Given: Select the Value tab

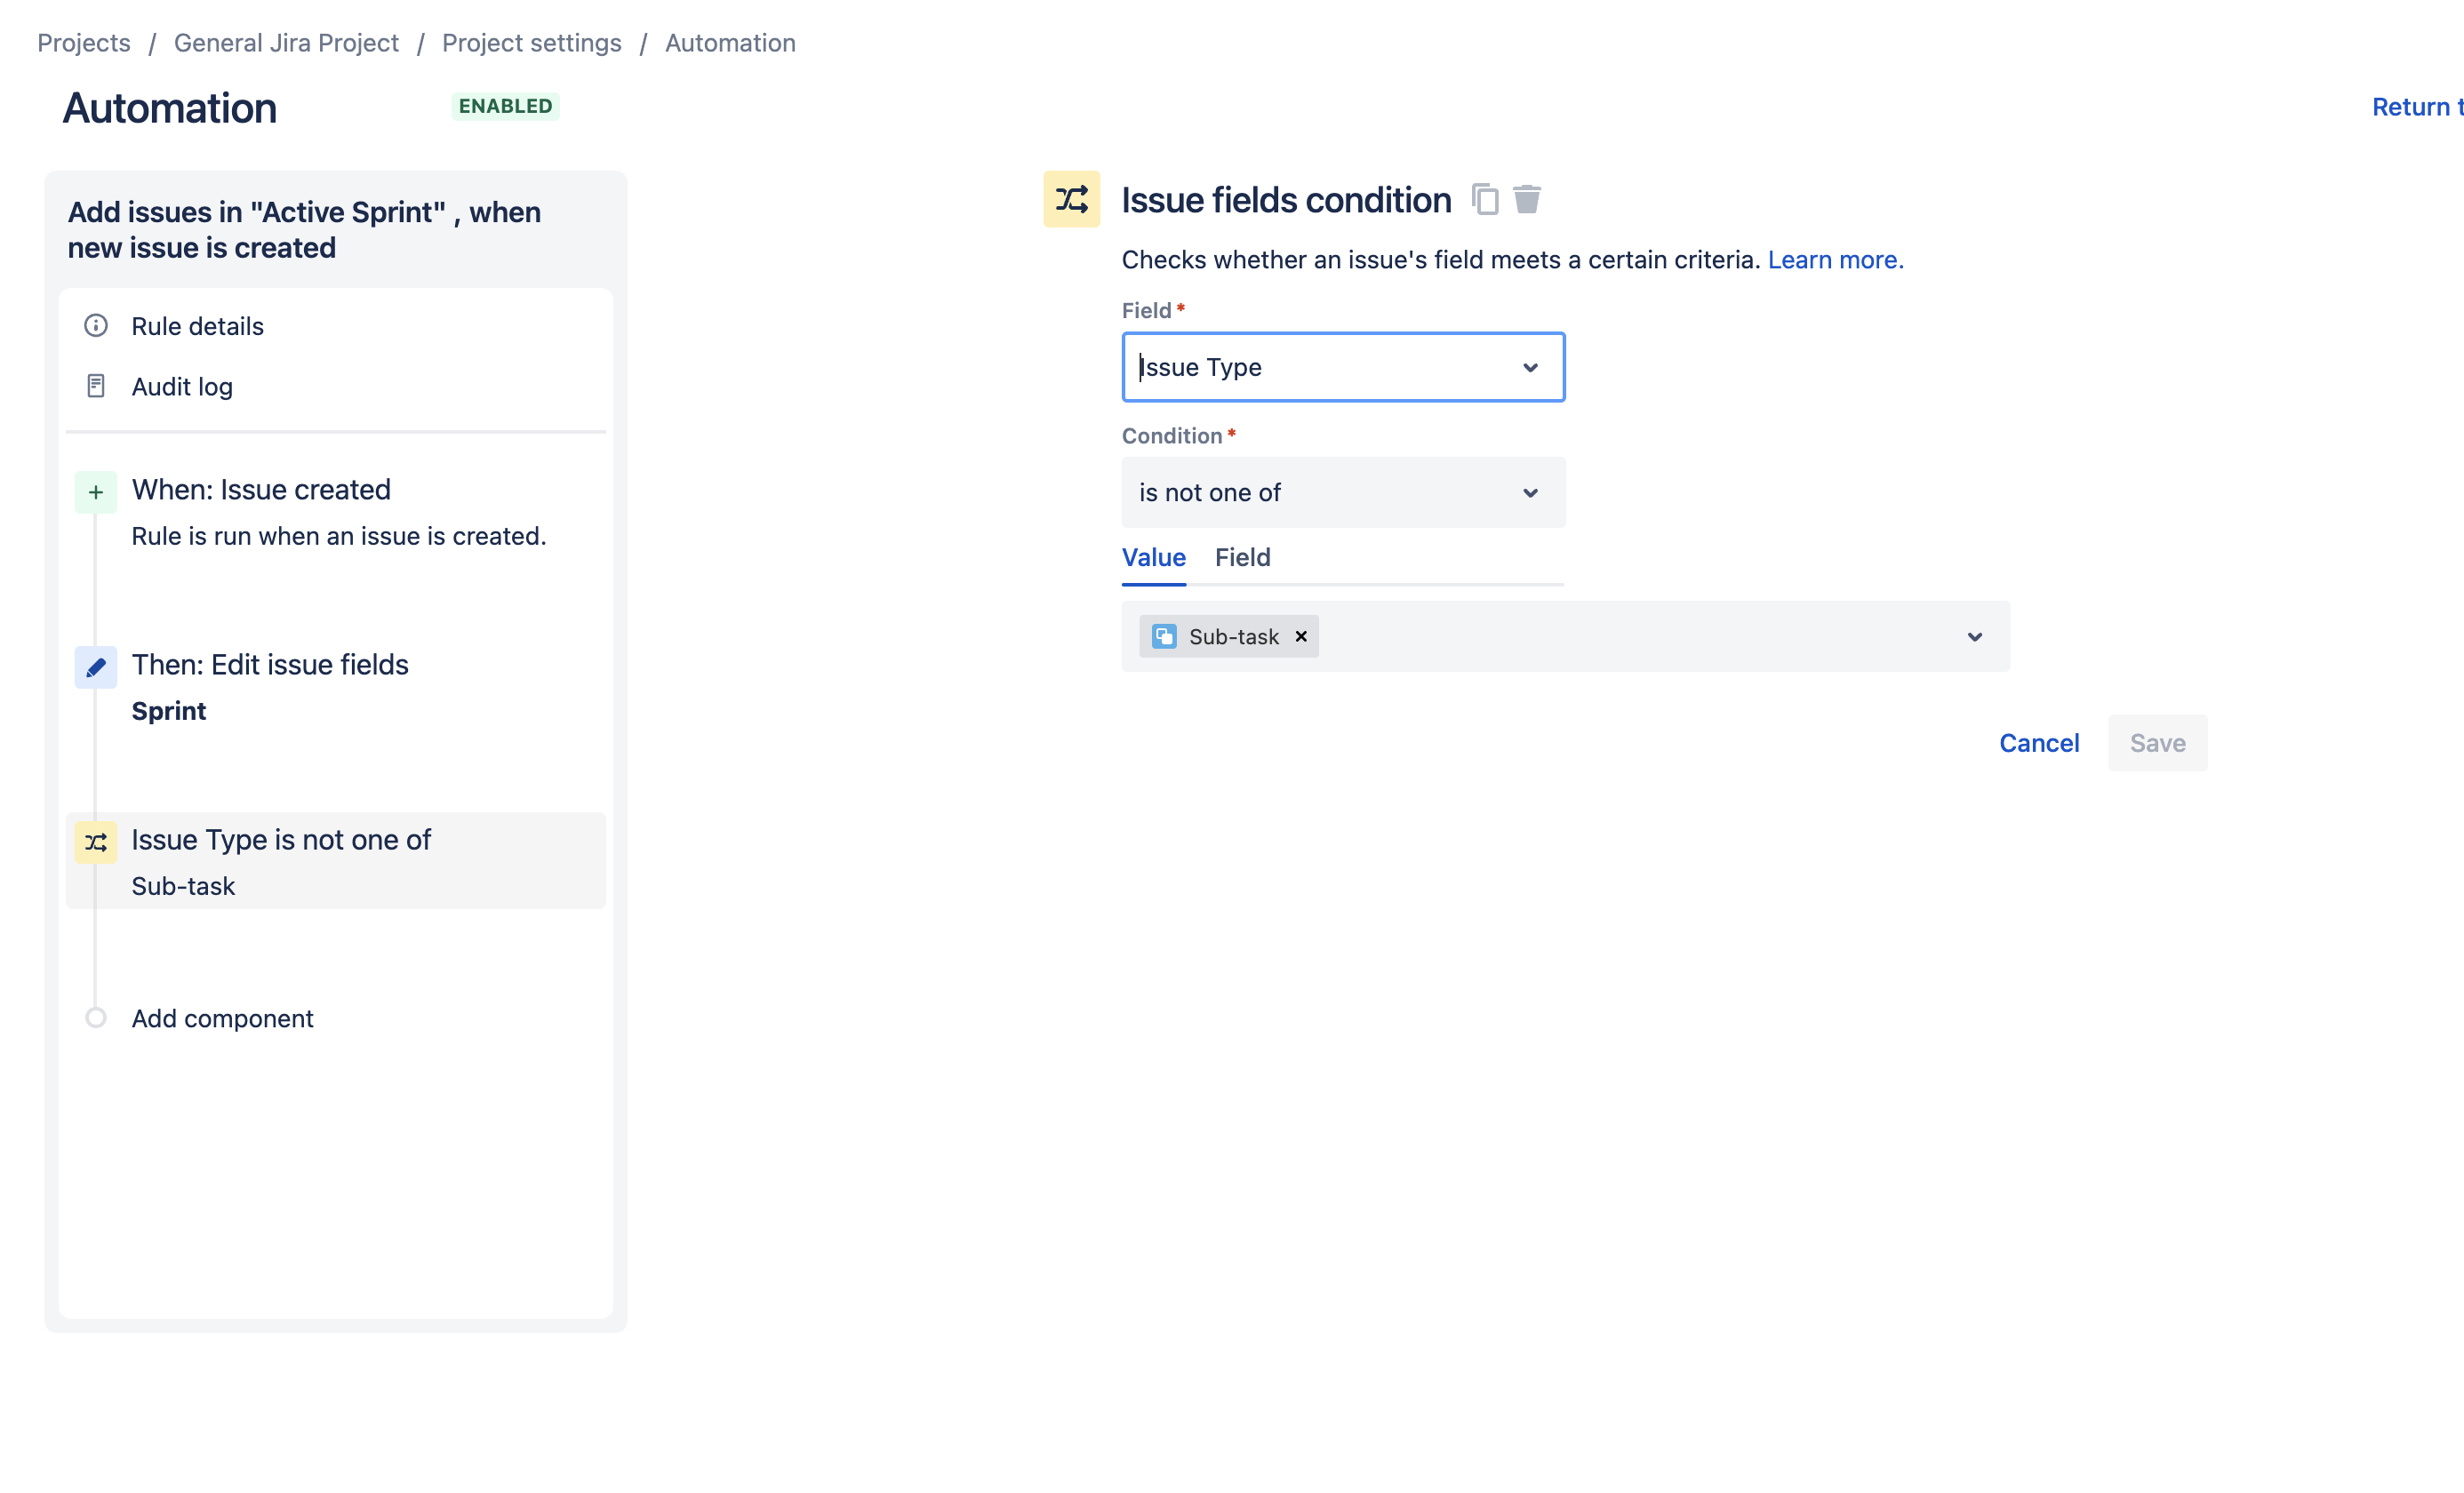Looking at the screenshot, I should tap(1153, 558).
